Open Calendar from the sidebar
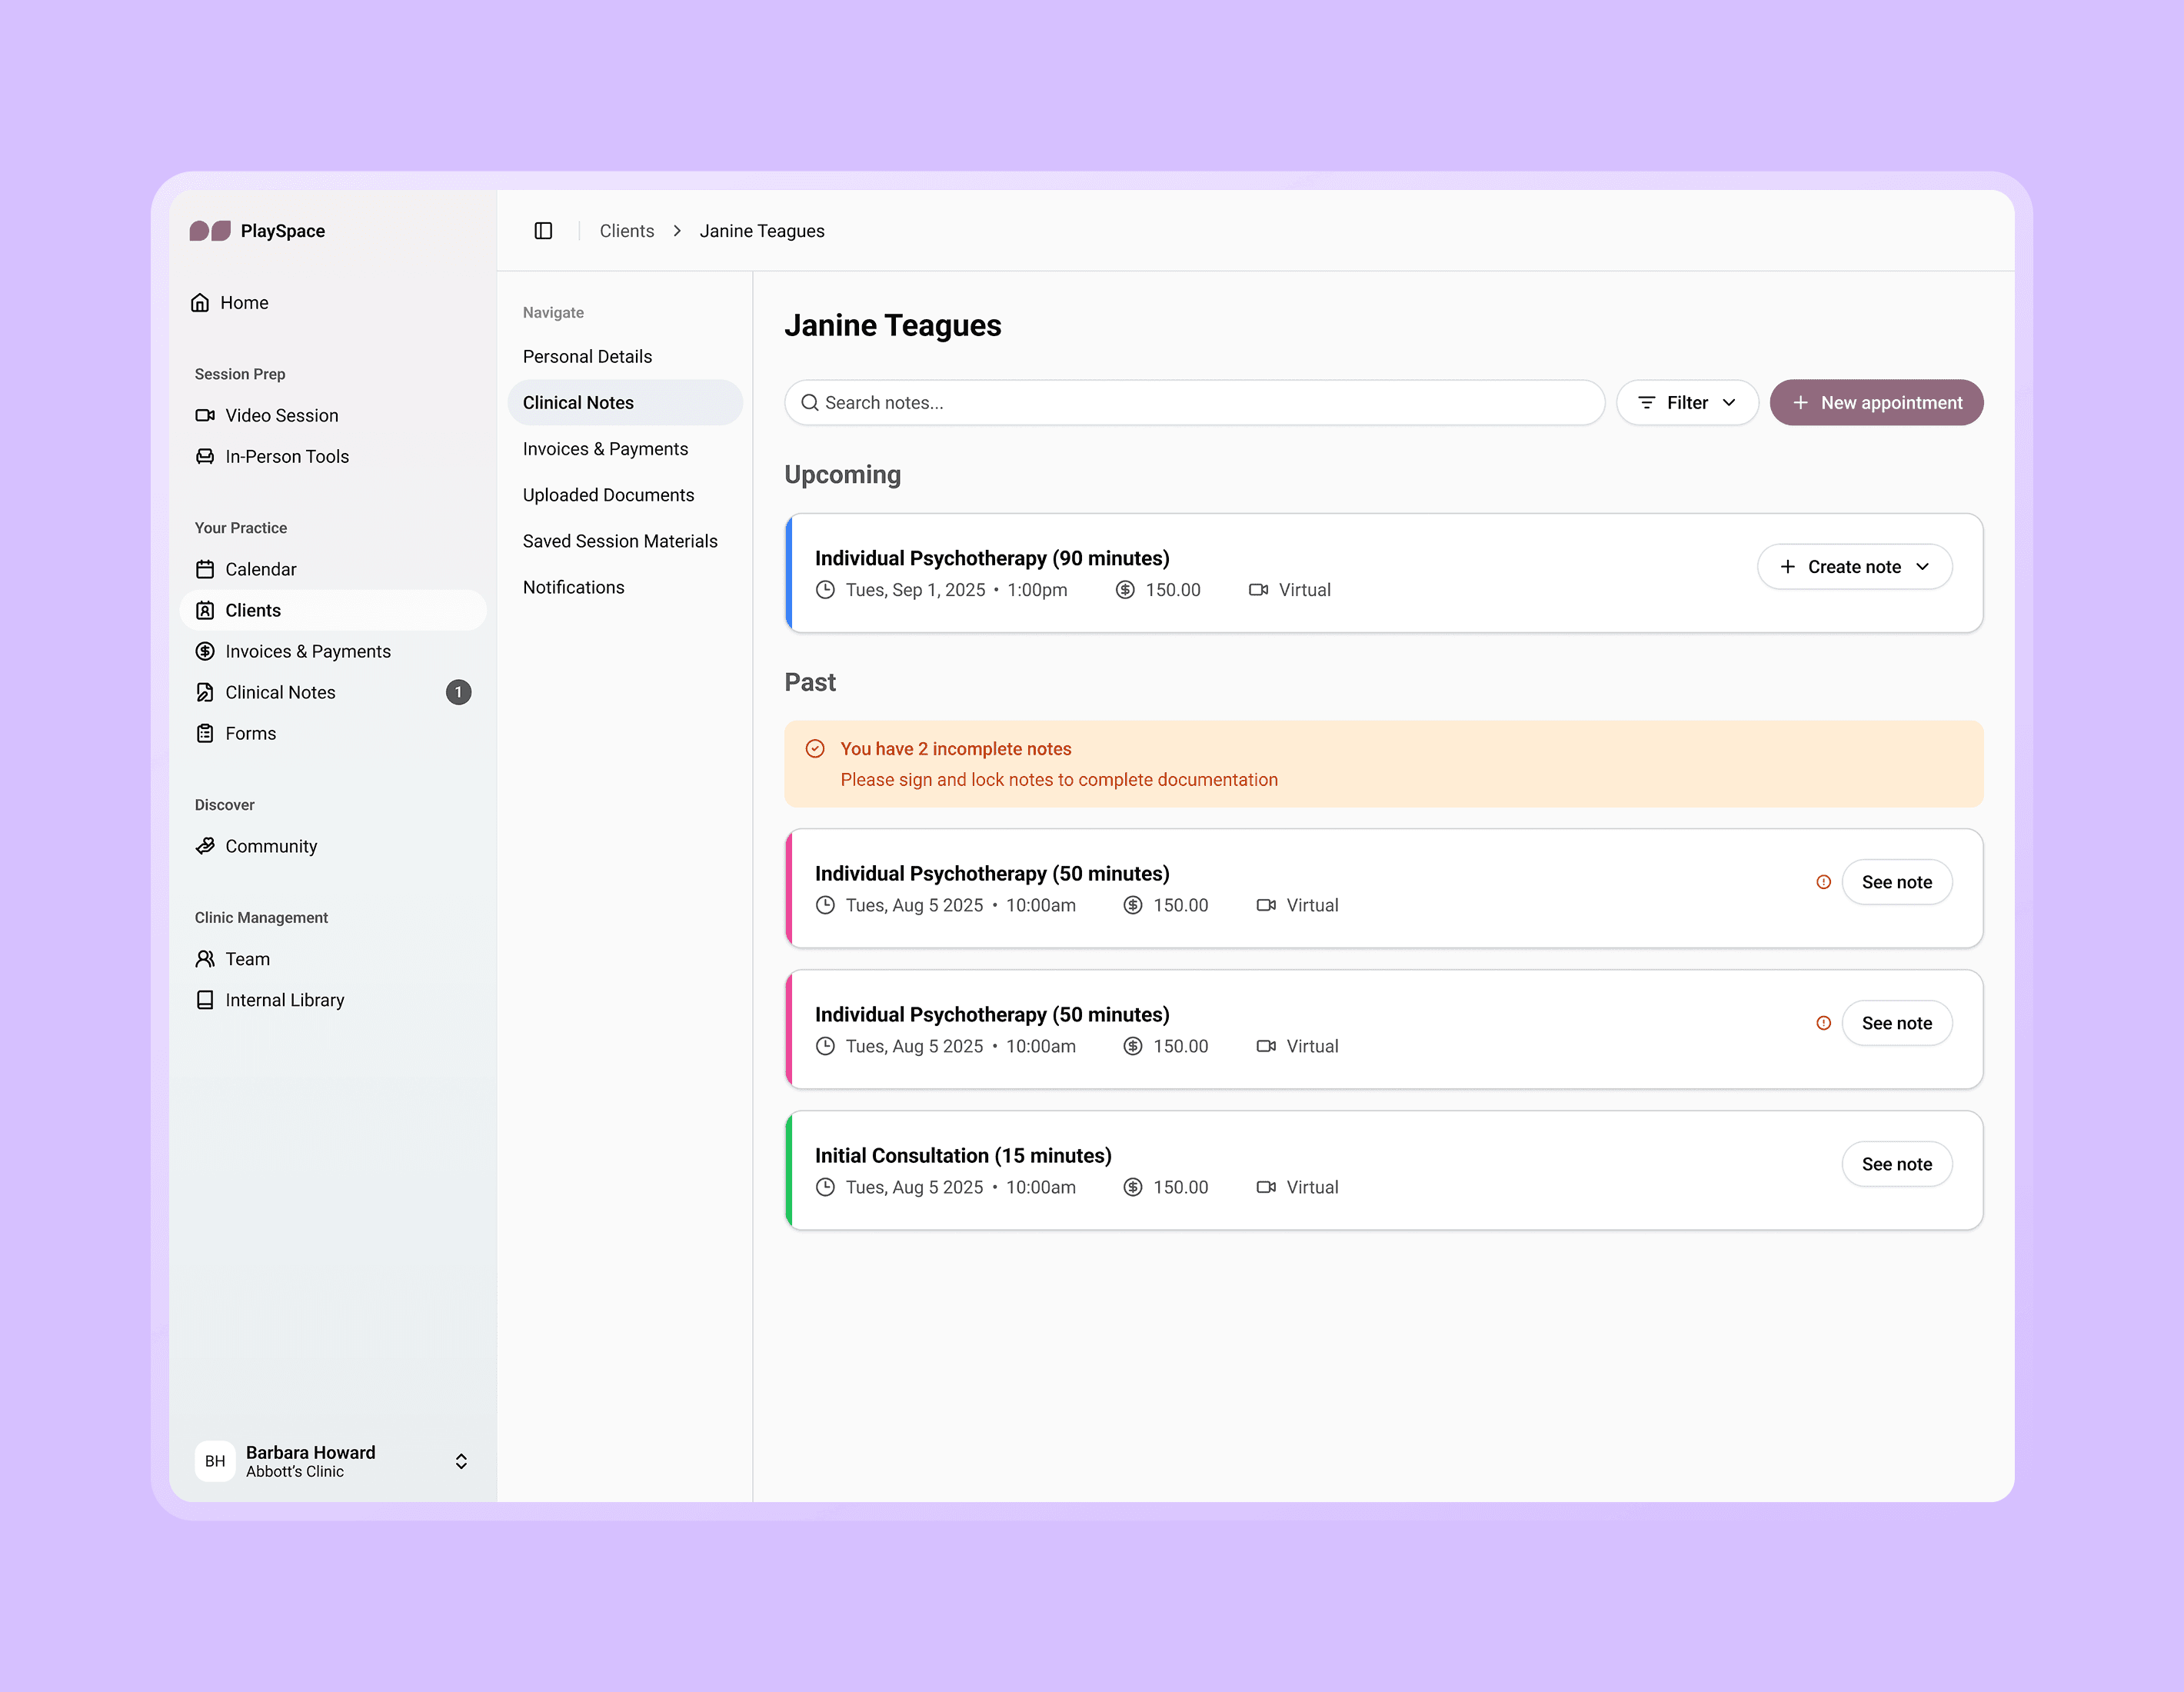Viewport: 2184px width, 1692px height. [260, 569]
